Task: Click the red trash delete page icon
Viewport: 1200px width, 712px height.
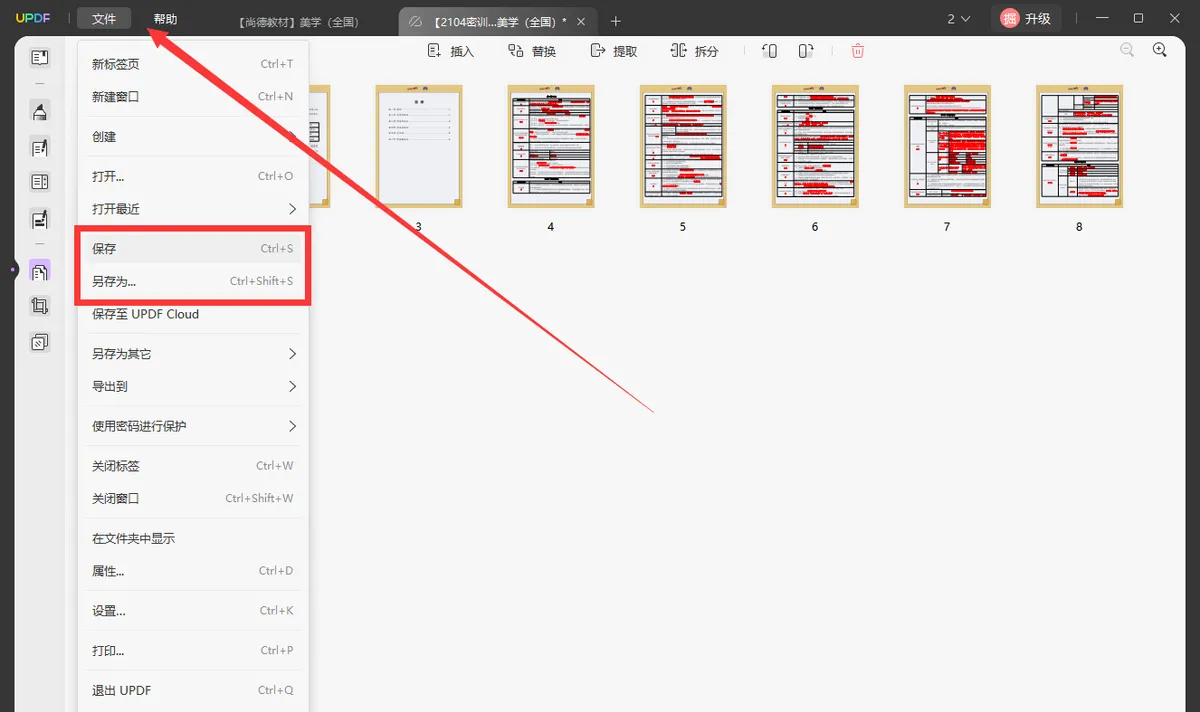Action: click(858, 51)
